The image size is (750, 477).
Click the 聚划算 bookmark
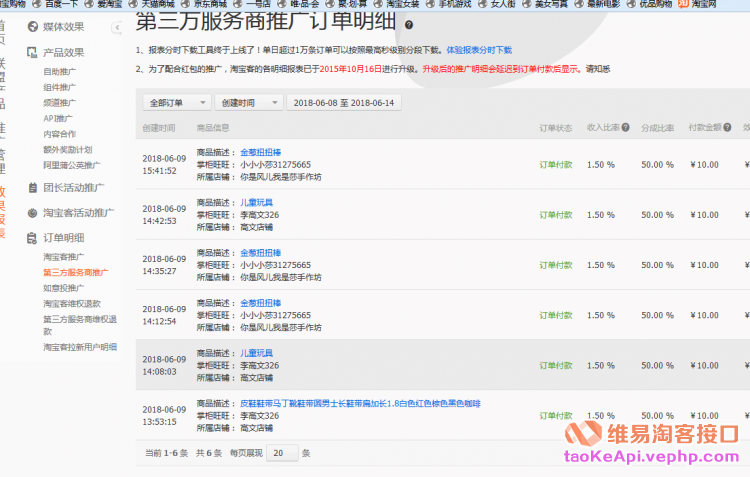point(353,4)
